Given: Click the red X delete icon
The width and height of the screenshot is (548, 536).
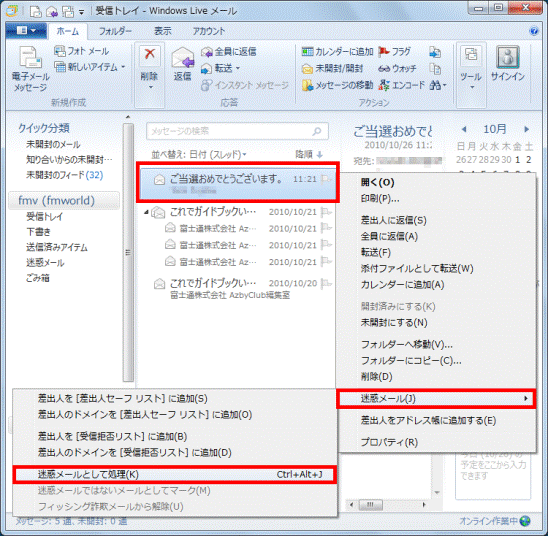Looking at the screenshot, I should (x=150, y=55).
